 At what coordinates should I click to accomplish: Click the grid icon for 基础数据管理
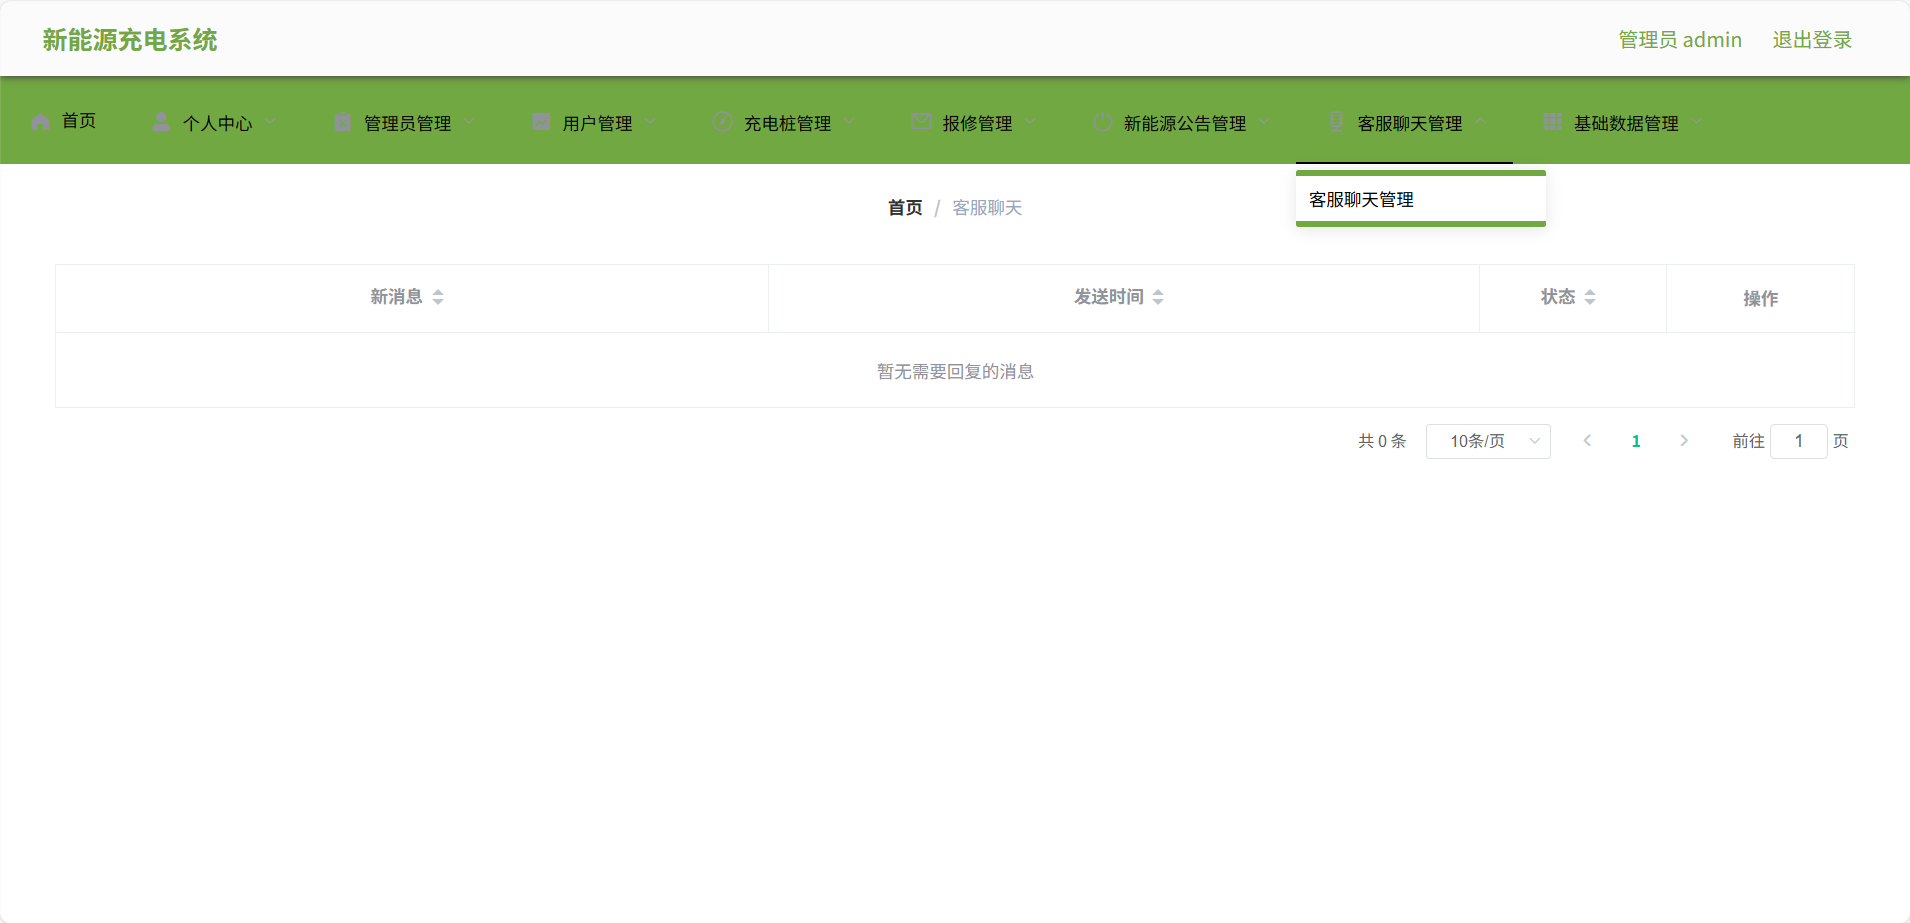pyautogui.click(x=1552, y=122)
